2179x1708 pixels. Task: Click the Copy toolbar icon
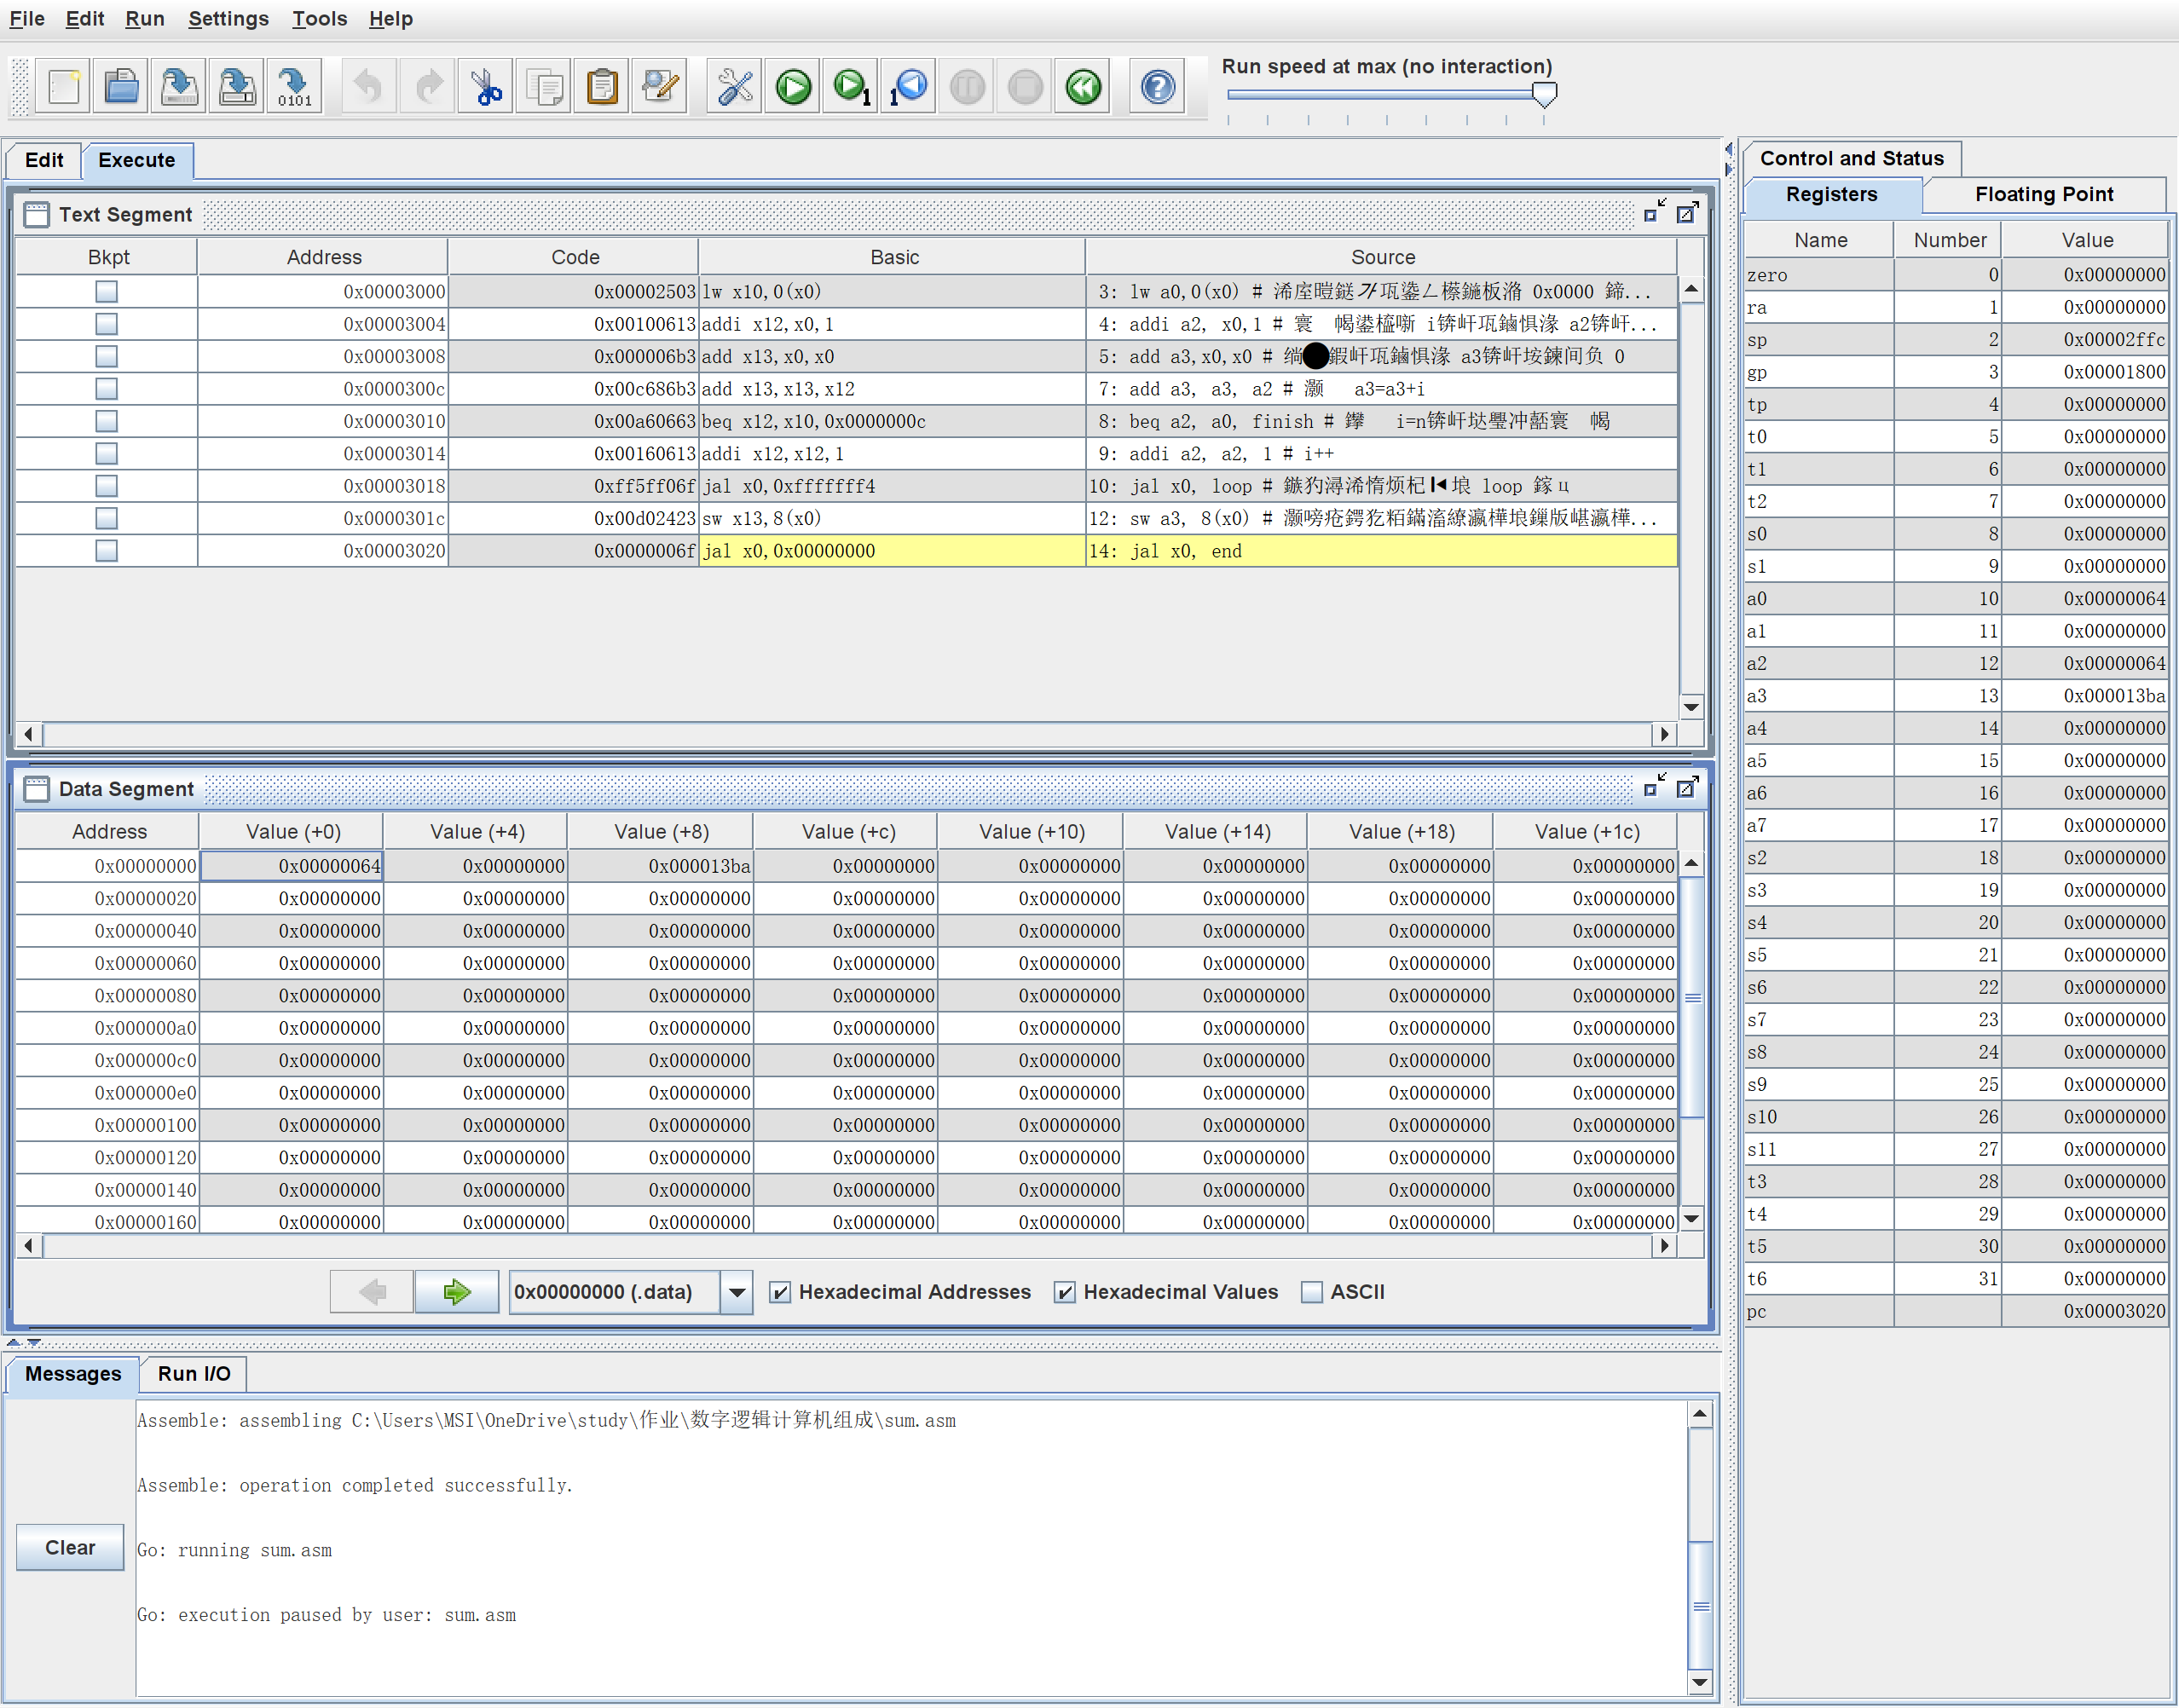[544, 87]
